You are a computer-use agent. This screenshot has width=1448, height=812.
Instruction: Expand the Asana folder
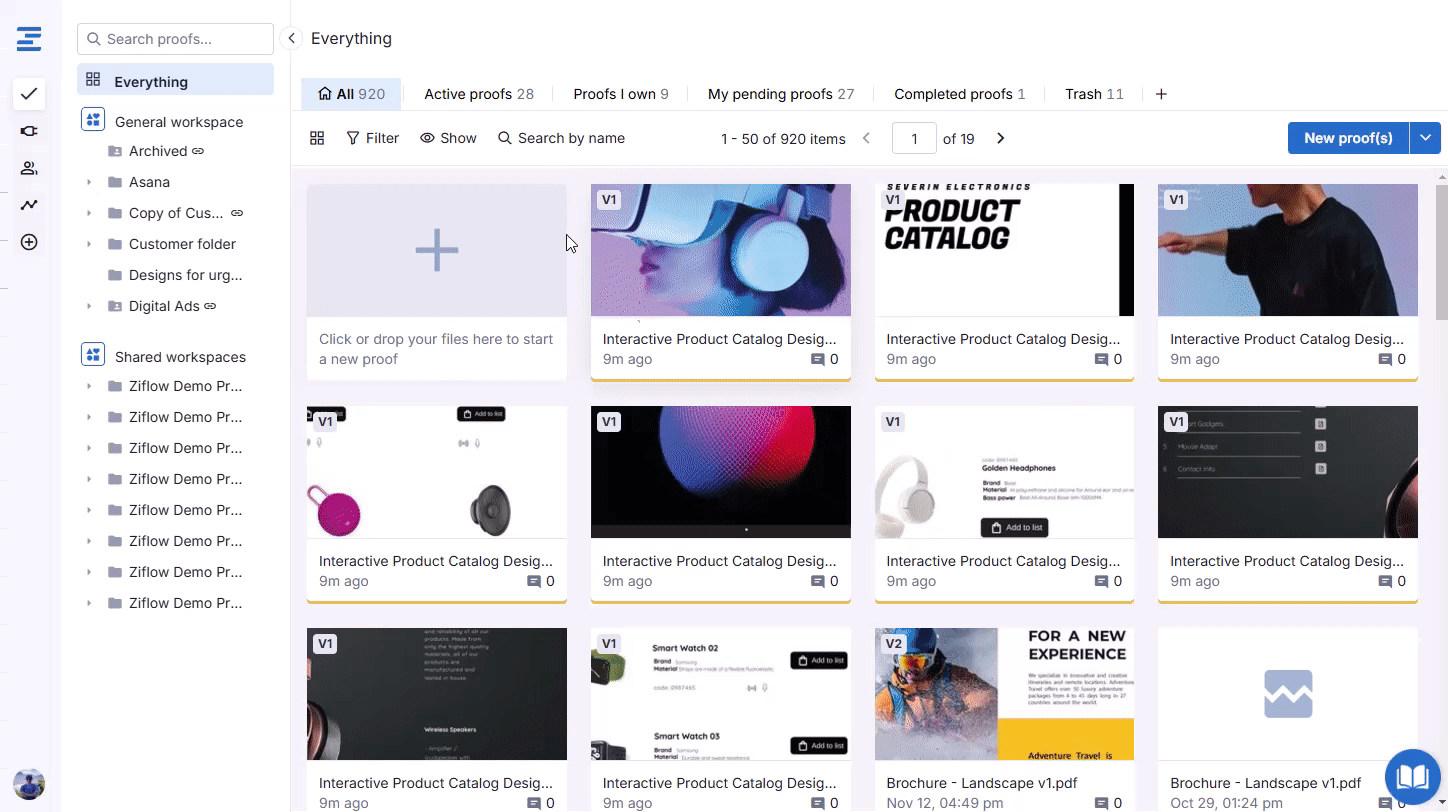tap(89, 182)
